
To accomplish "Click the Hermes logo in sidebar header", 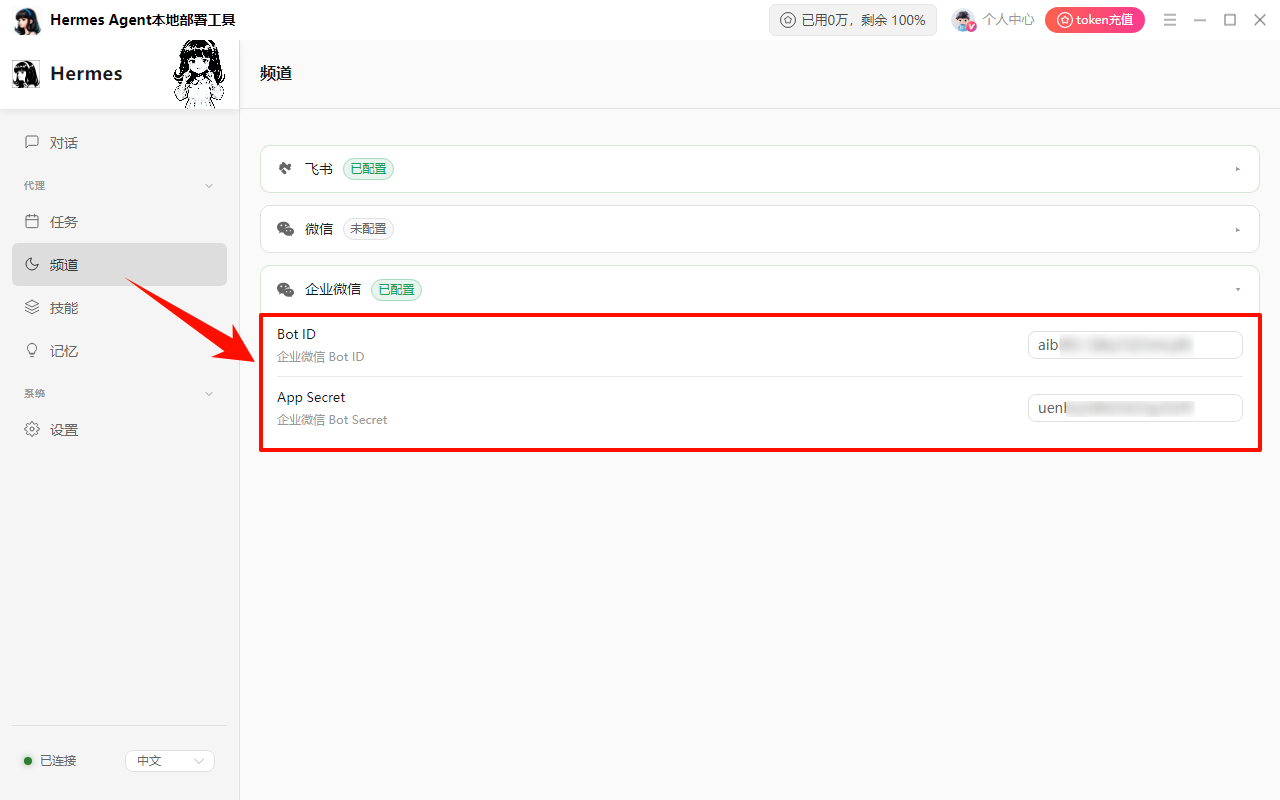I will [26, 74].
